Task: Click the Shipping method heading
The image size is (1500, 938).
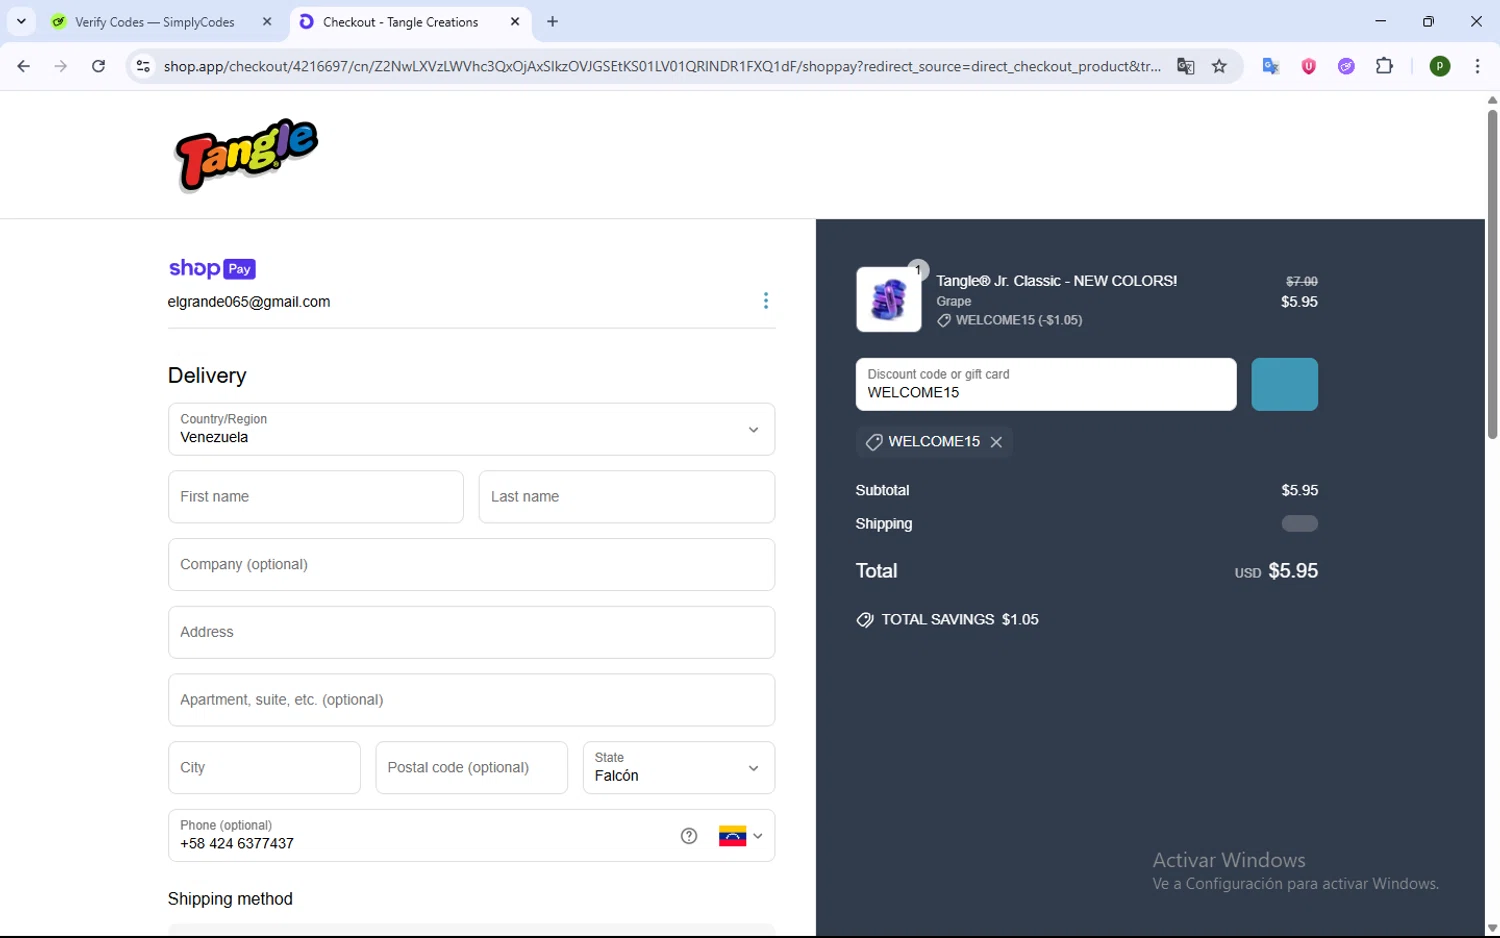Action: point(230,899)
